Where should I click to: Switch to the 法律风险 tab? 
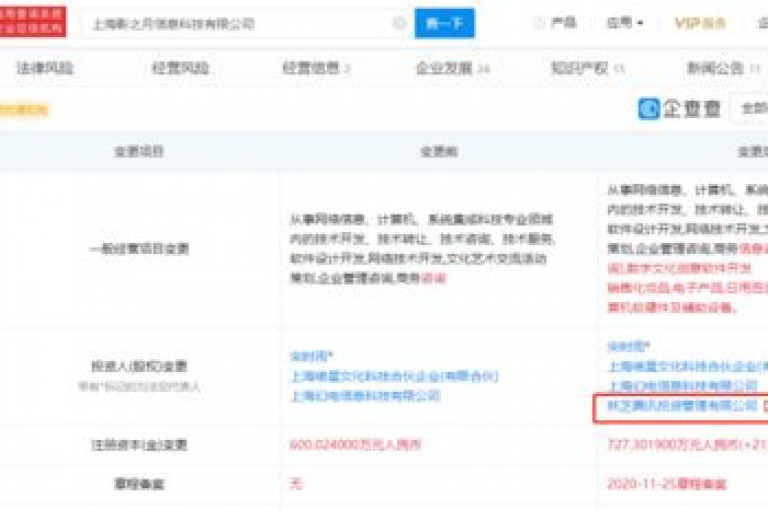coord(45,68)
